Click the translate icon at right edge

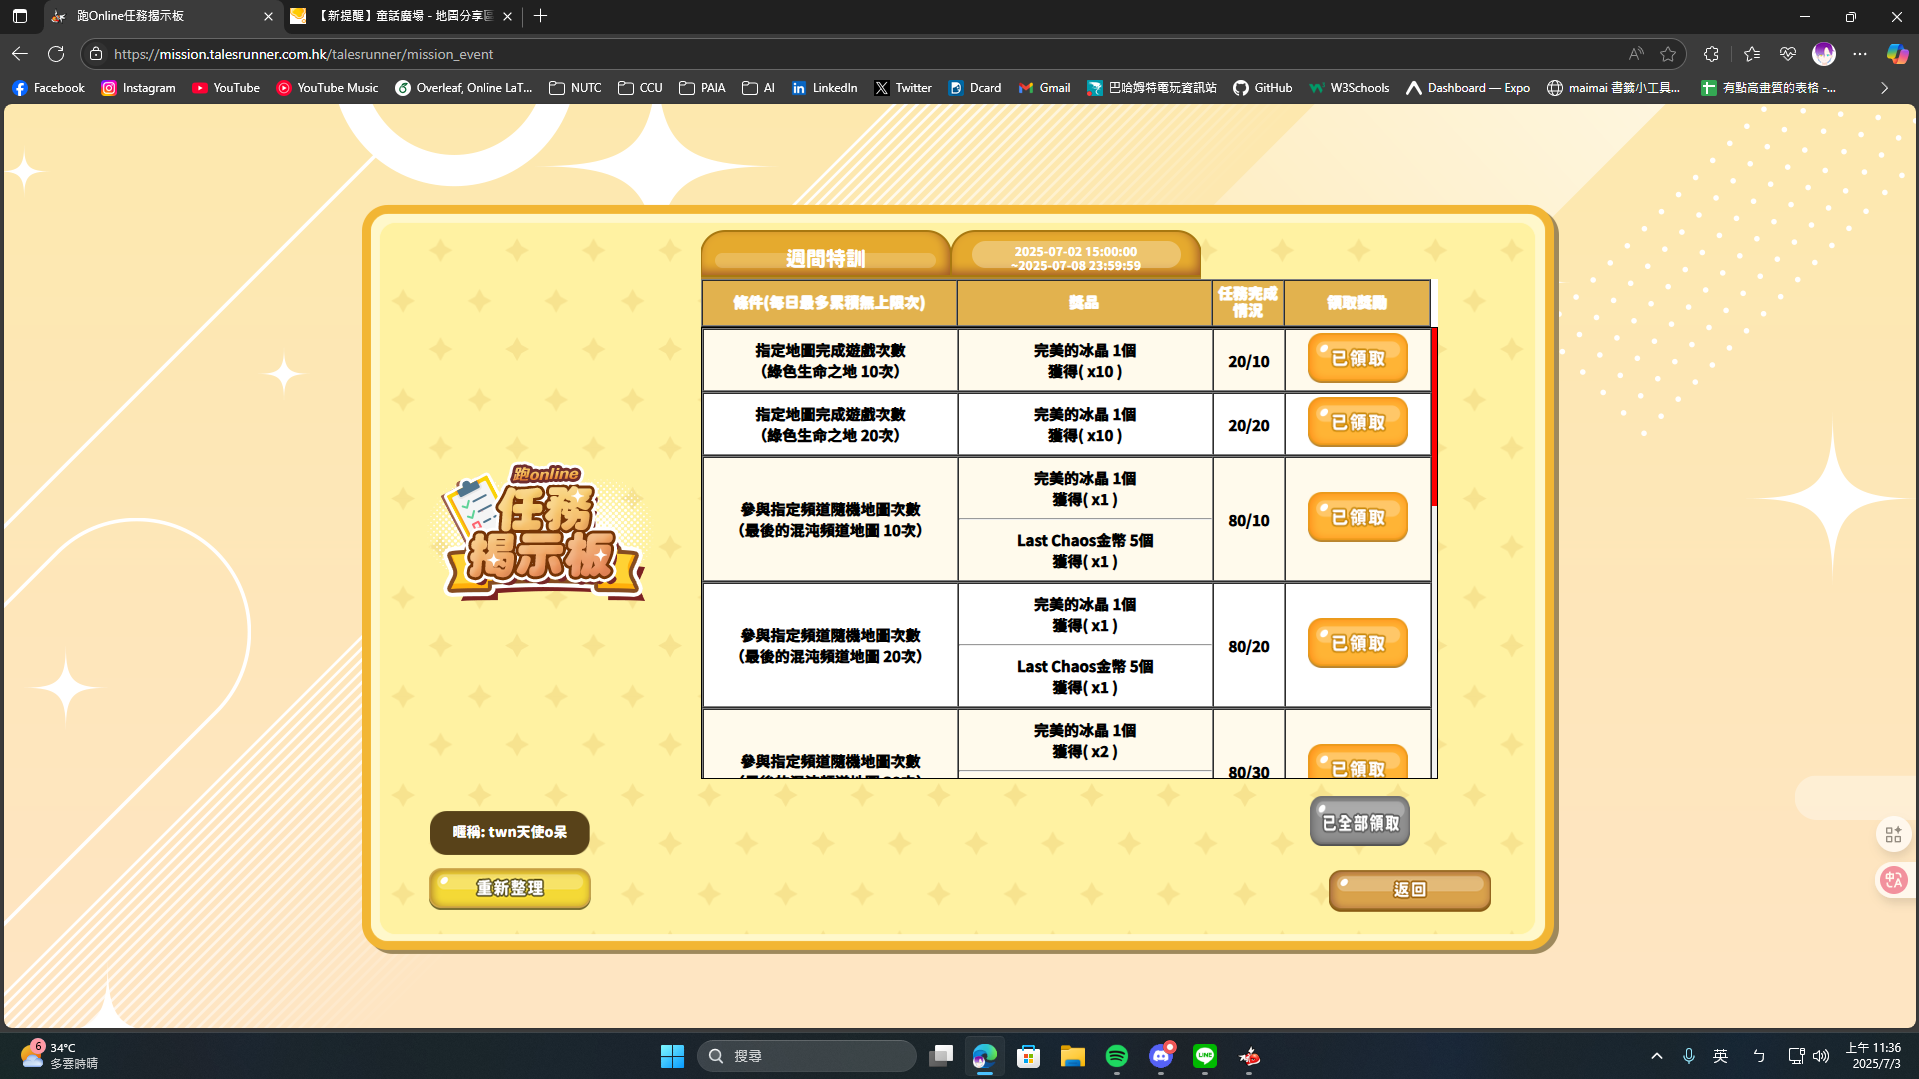pos(1893,880)
